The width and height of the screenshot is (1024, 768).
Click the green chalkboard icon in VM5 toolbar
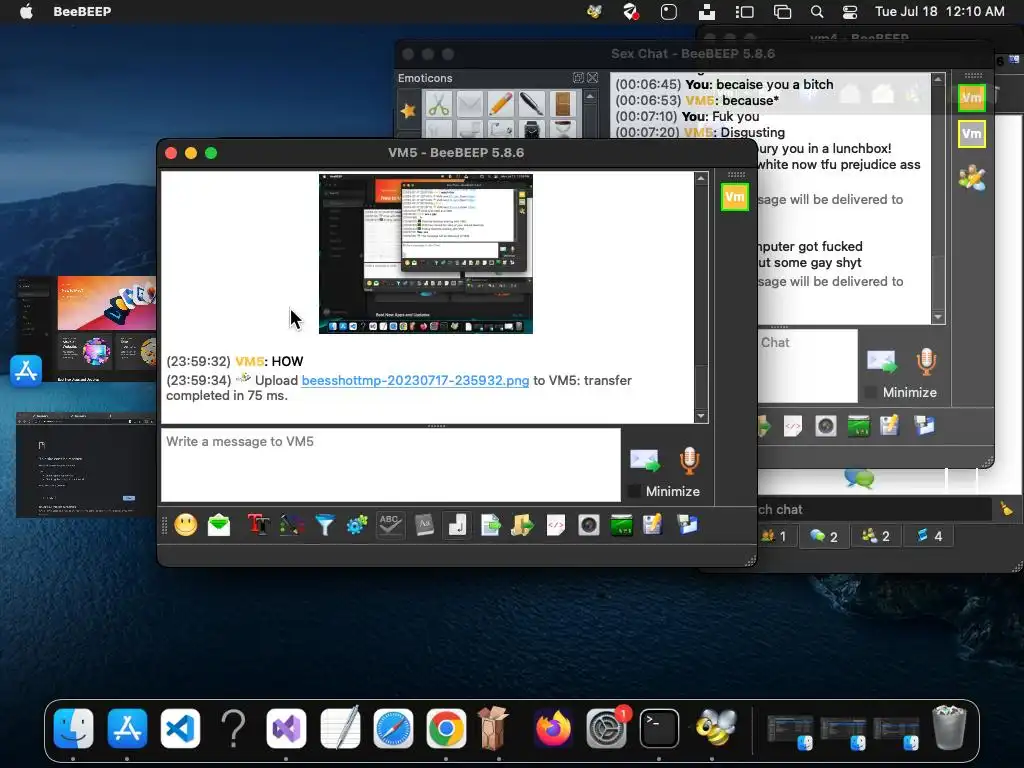pyautogui.click(x=621, y=525)
